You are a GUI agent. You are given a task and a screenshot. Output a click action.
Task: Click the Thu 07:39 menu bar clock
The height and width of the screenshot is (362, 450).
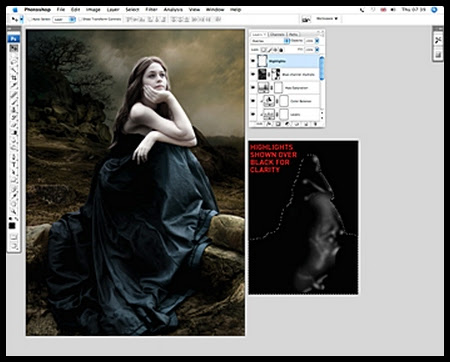pyautogui.click(x=413, y=10)
